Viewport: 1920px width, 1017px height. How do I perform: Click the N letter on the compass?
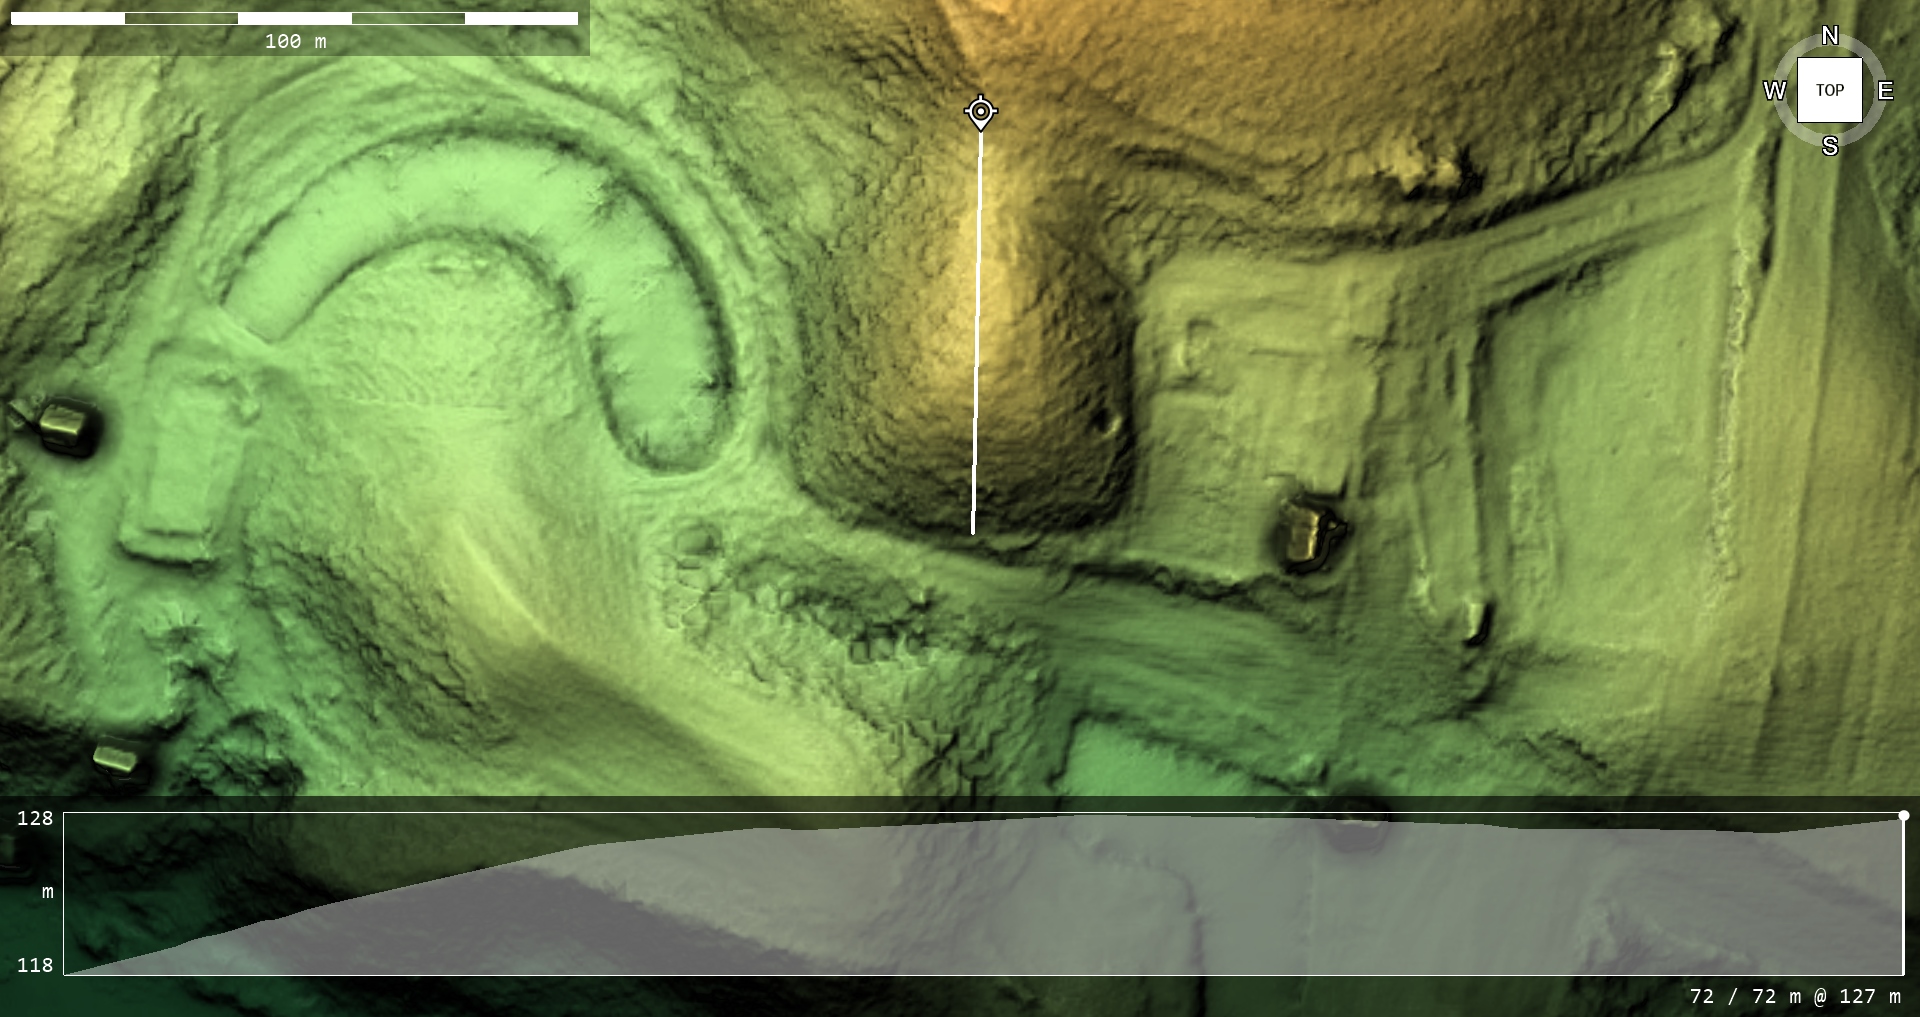1830,36
